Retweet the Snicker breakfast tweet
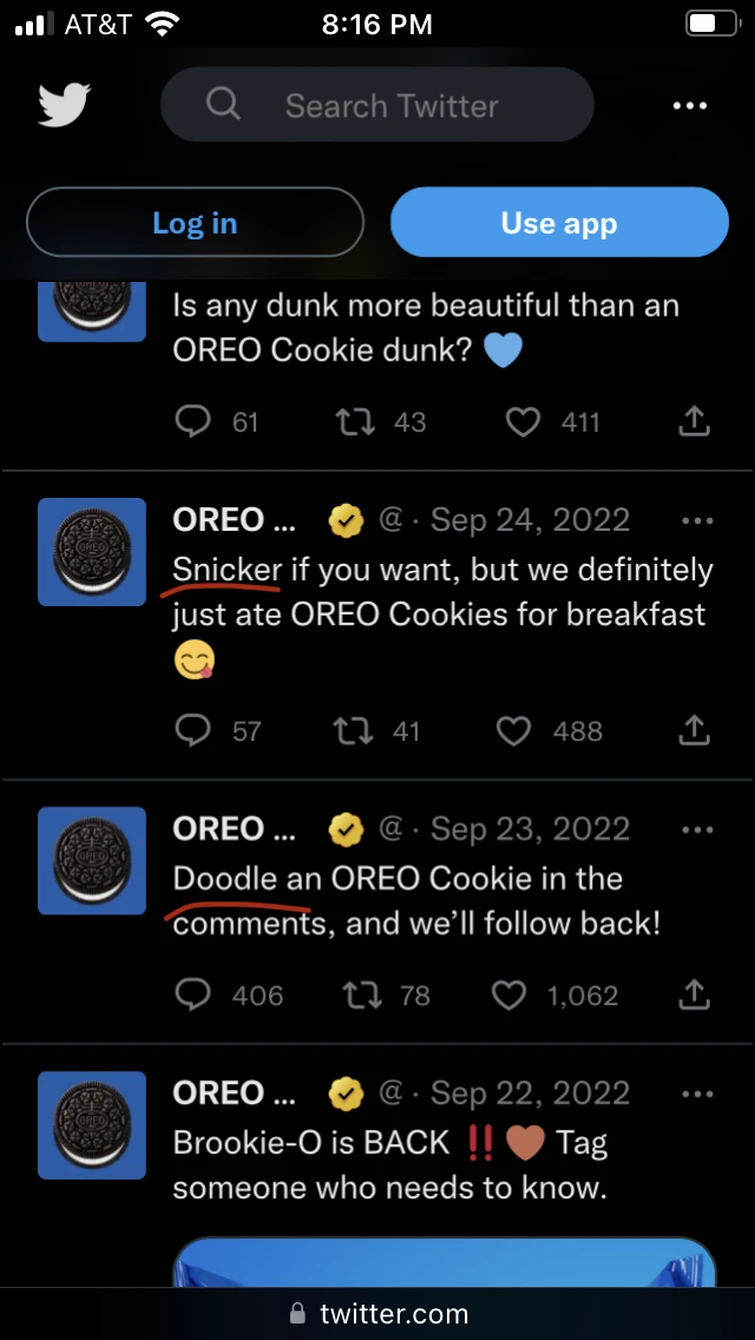This screenshot has width=755, height=1340. [354, 730]
